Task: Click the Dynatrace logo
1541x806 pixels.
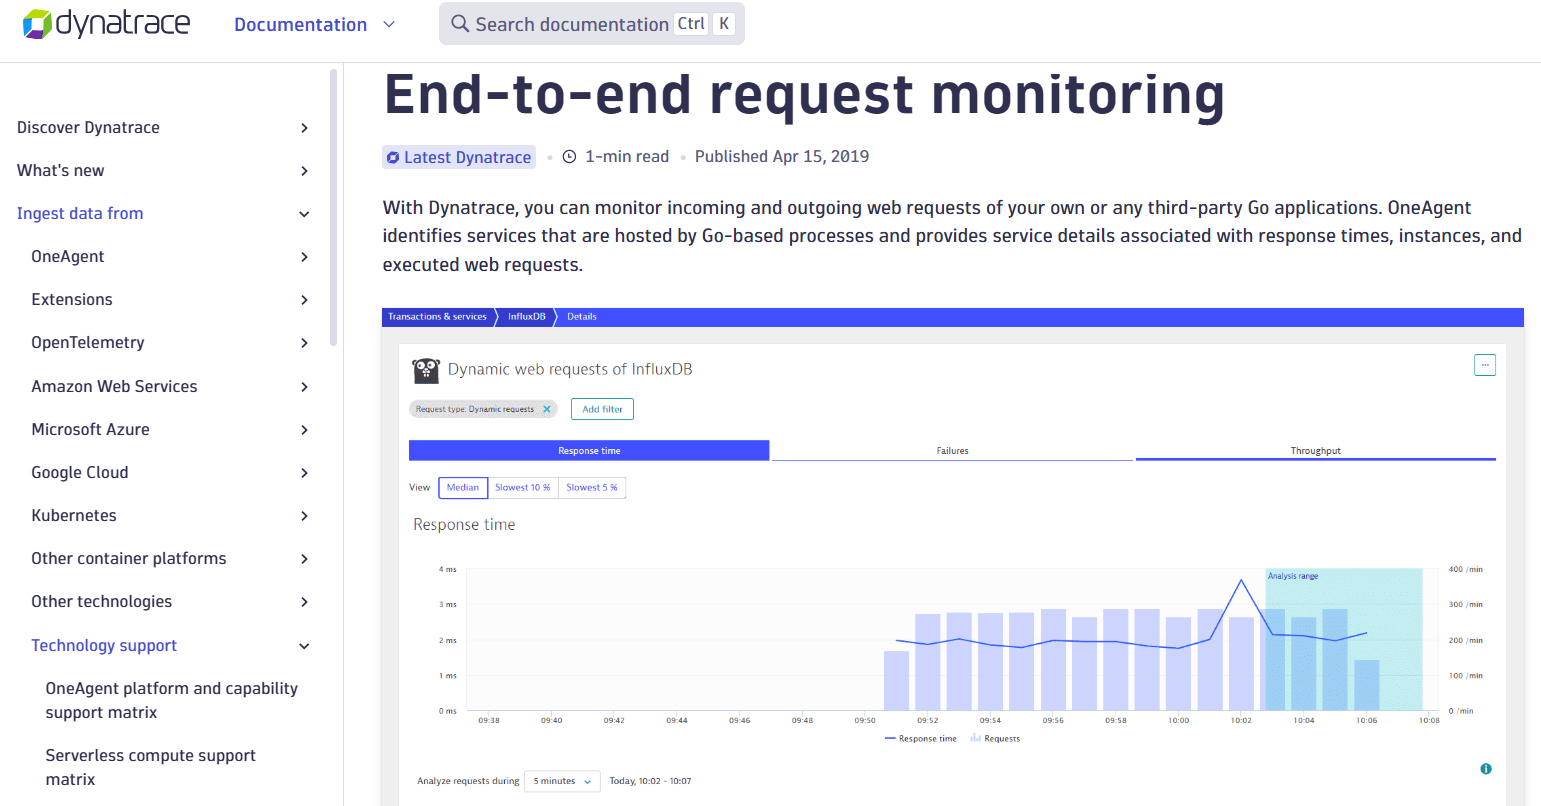Action: click(x=106, y=24)
